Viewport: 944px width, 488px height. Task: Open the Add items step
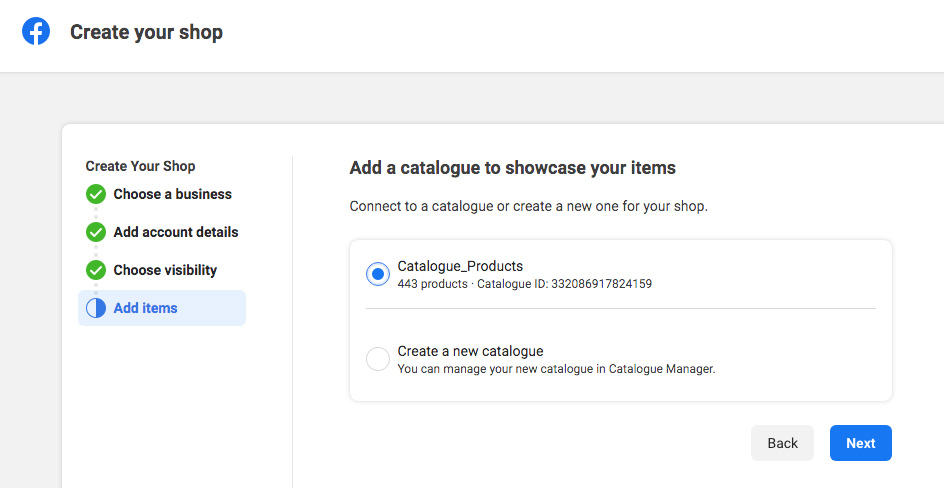pyautogui.click(x=162, y=308)
